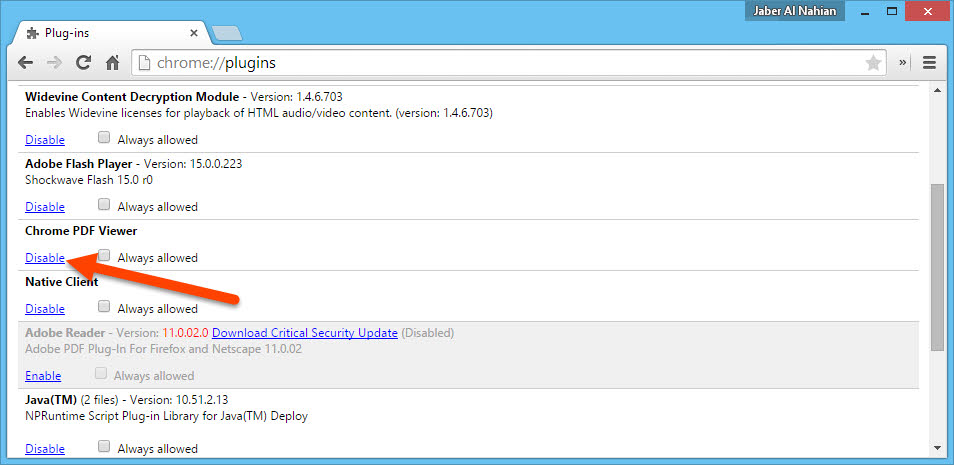This screenshot has width=954, height=465.
Task: Check Always allowed for Widevine Content Decryption Module
Action: [x=104, y=139]
